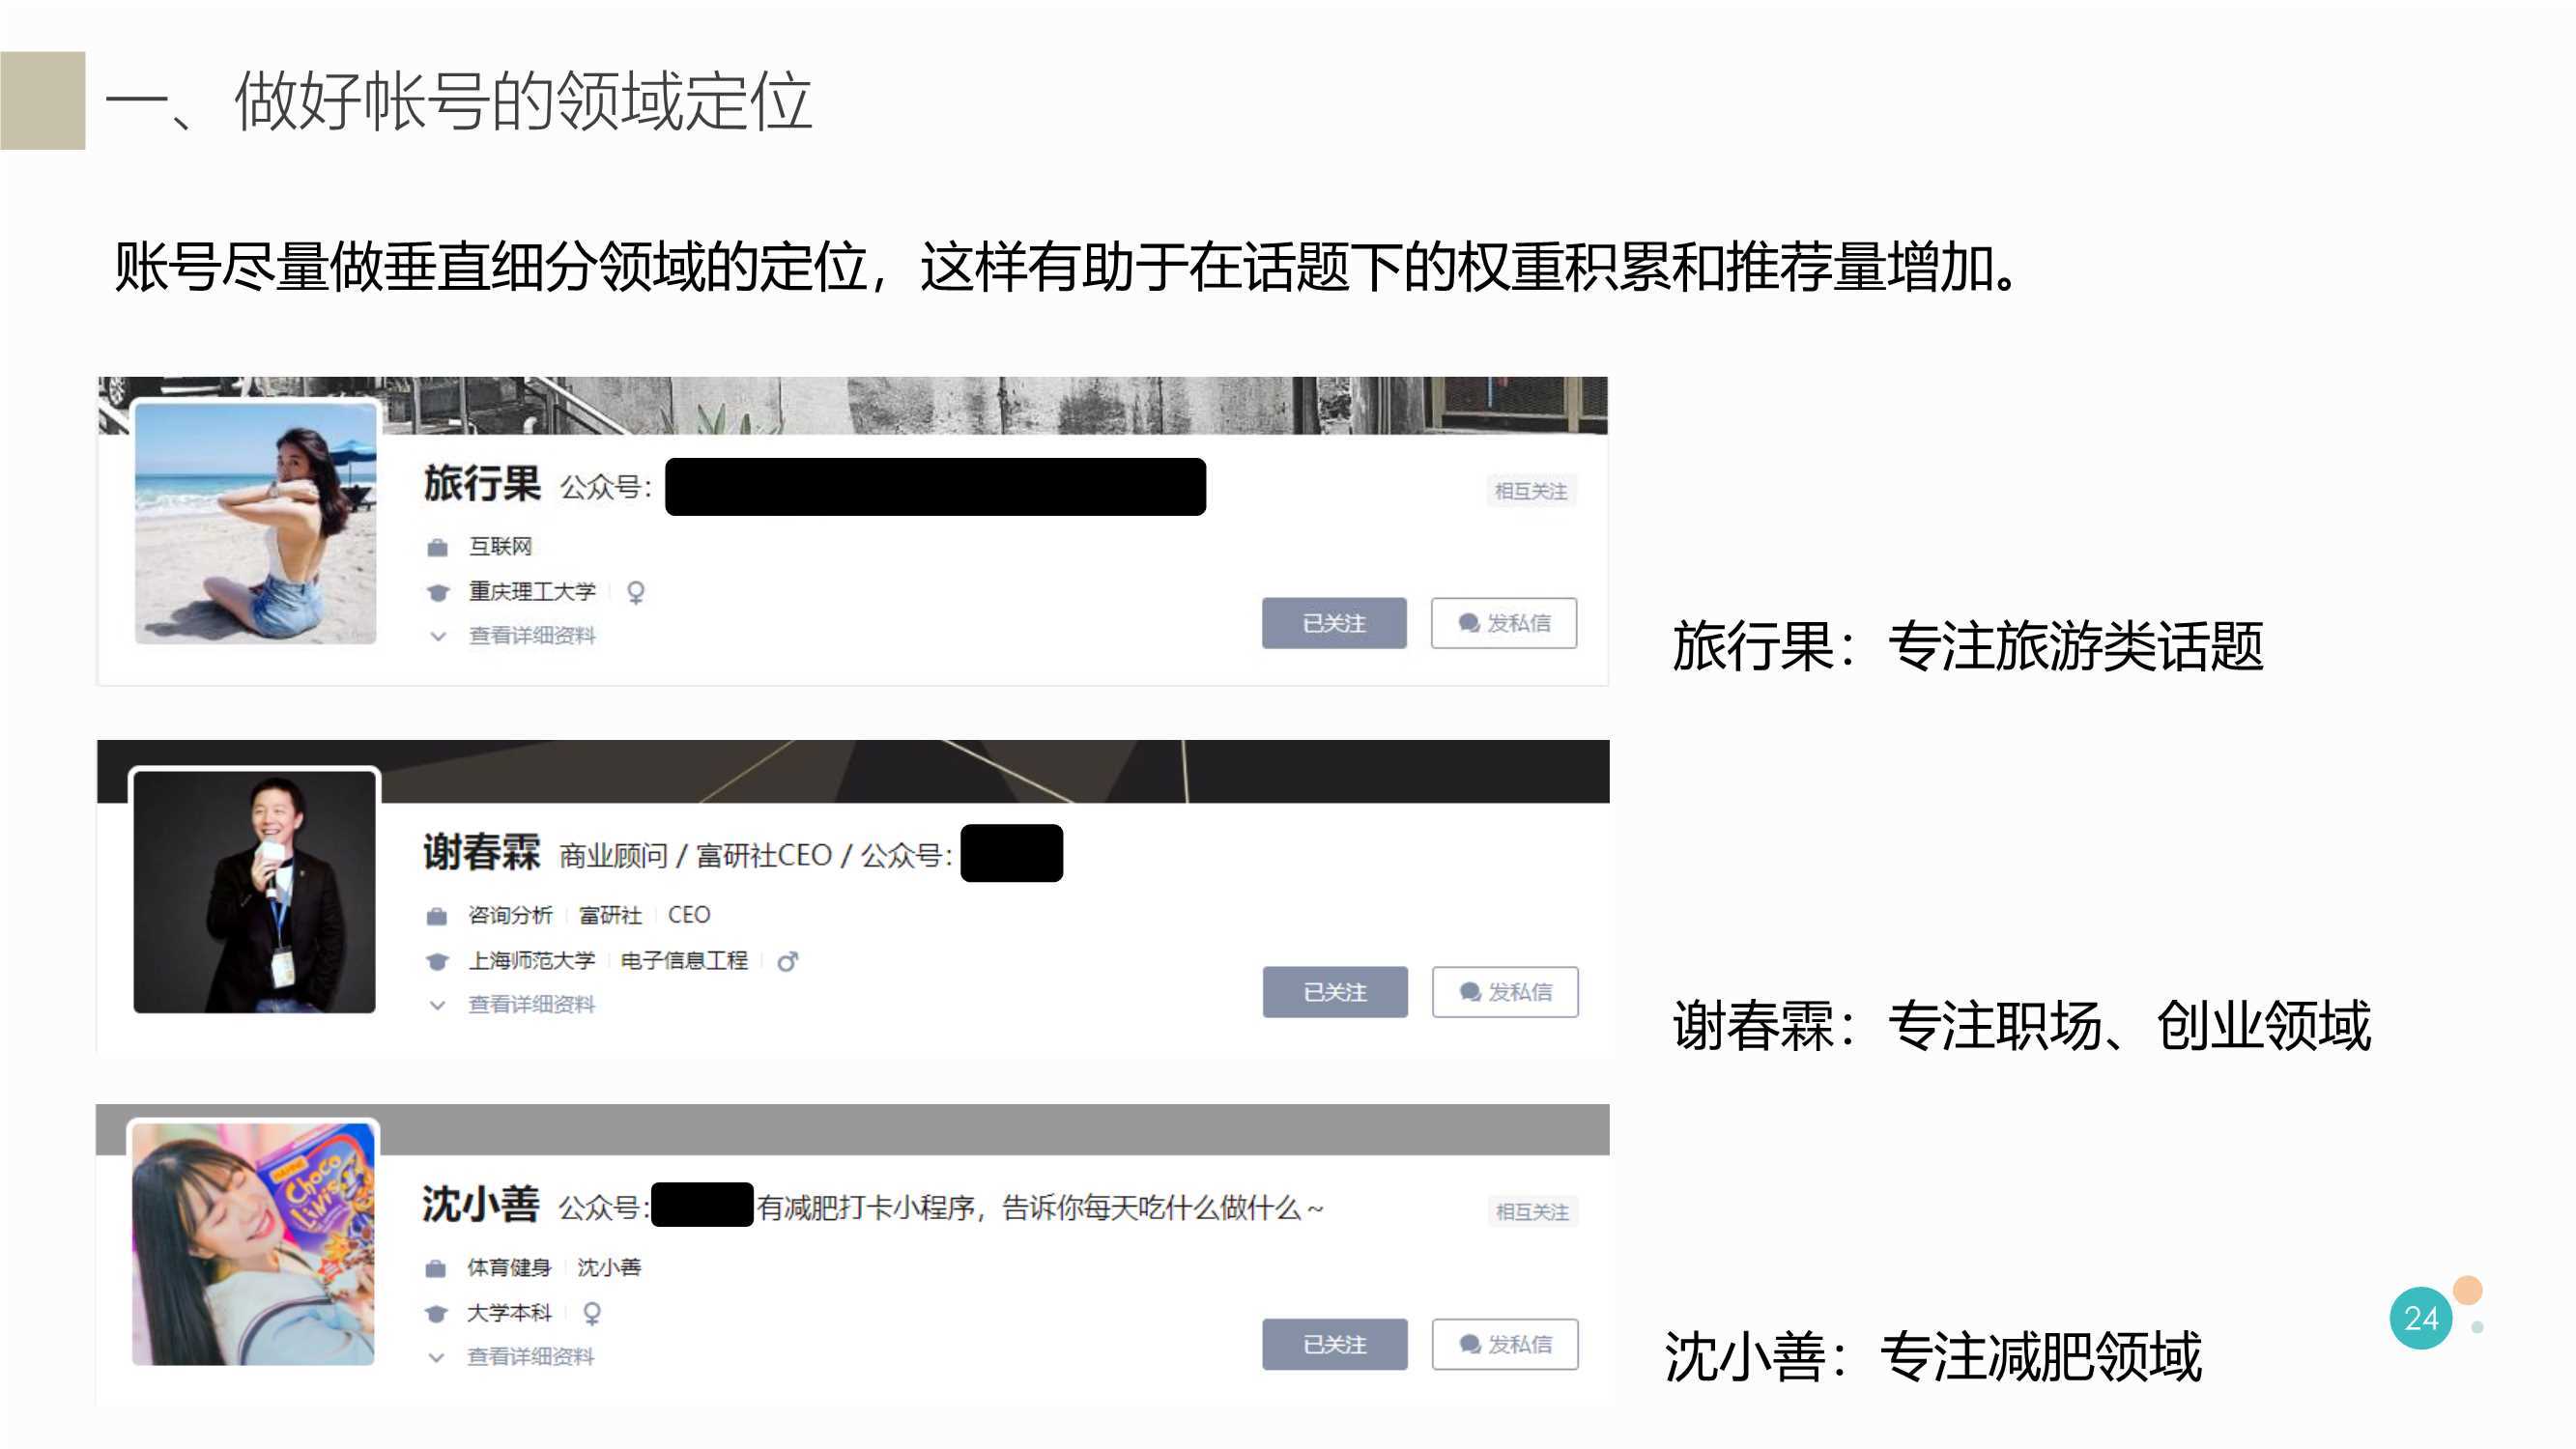Click the female gender icon in 沈小善's profile

[x=592, y=1313]
